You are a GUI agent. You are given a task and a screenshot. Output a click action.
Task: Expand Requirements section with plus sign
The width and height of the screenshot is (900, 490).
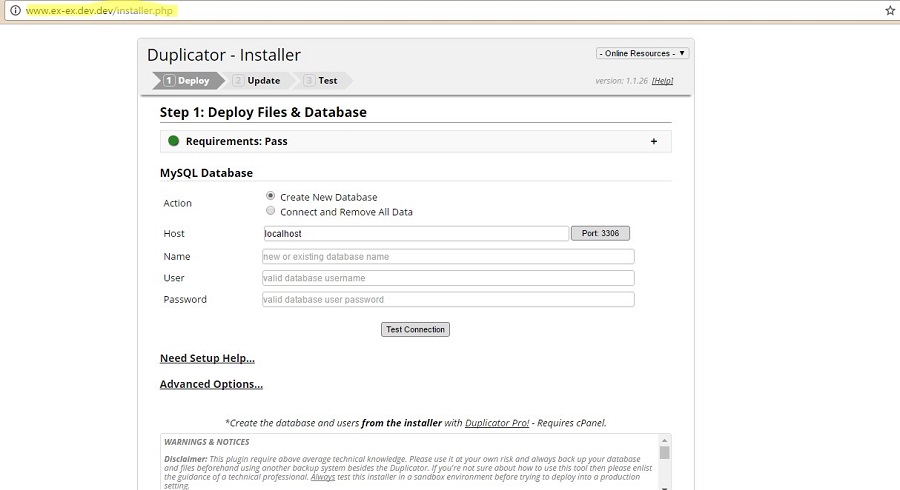pos(654,141)
